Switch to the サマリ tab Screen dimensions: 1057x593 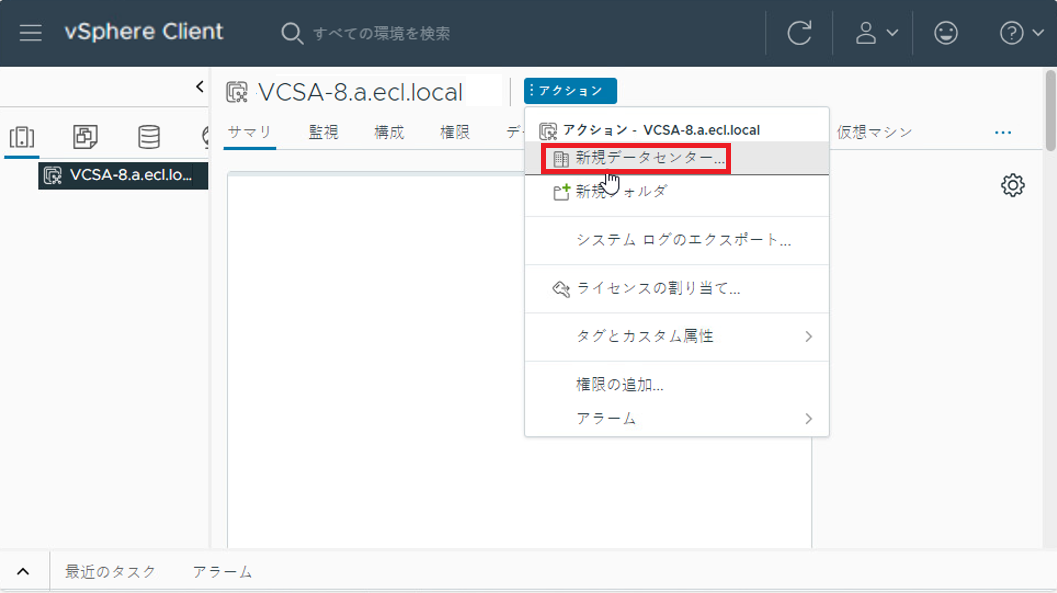pos(249,132)
